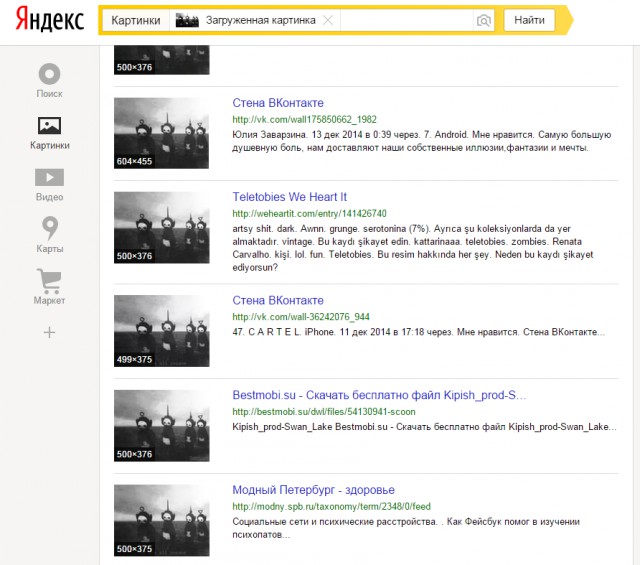
Task: Open weheartit.com/entry/141426740 URL link
Action: 309,213
